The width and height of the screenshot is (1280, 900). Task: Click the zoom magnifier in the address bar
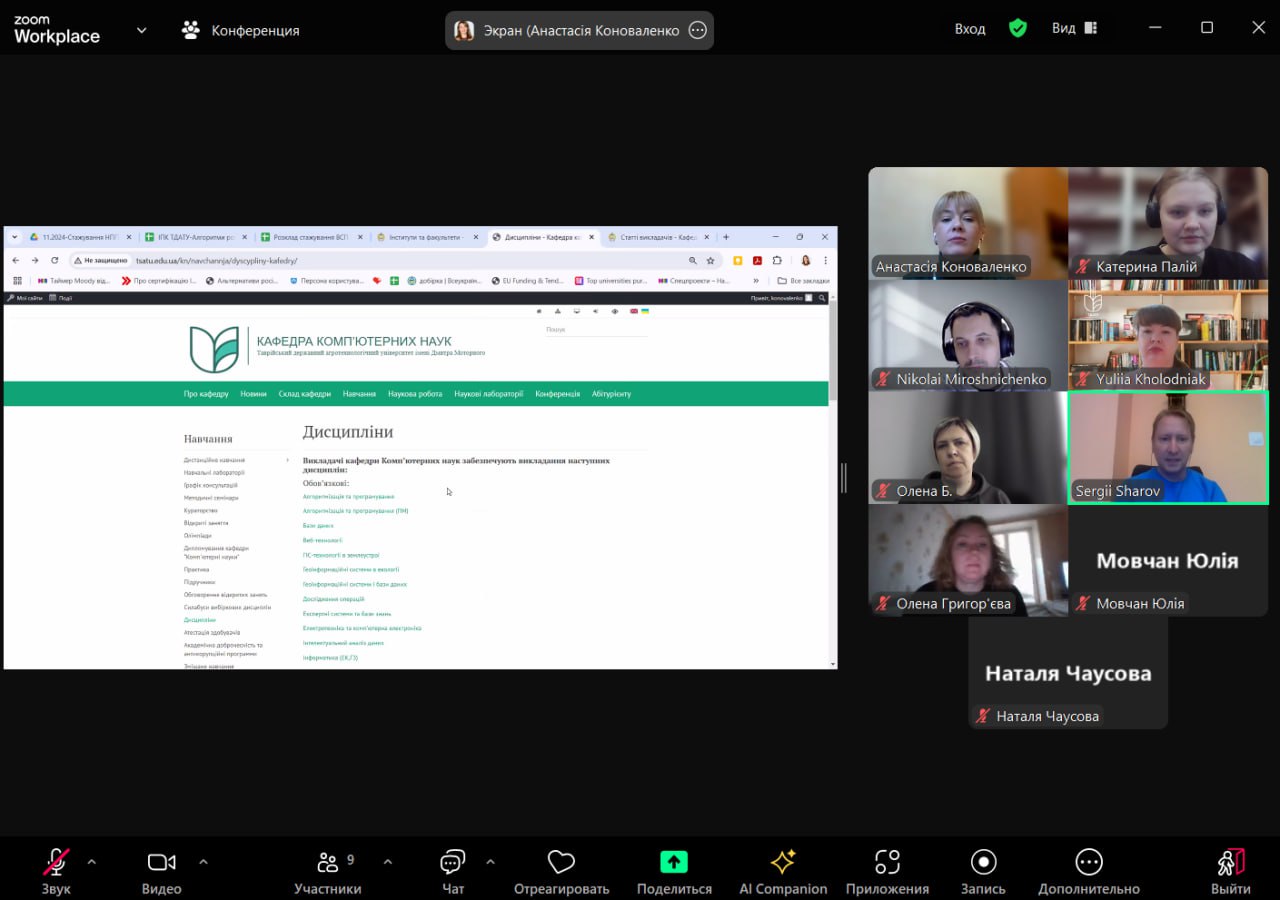point(693,260)
